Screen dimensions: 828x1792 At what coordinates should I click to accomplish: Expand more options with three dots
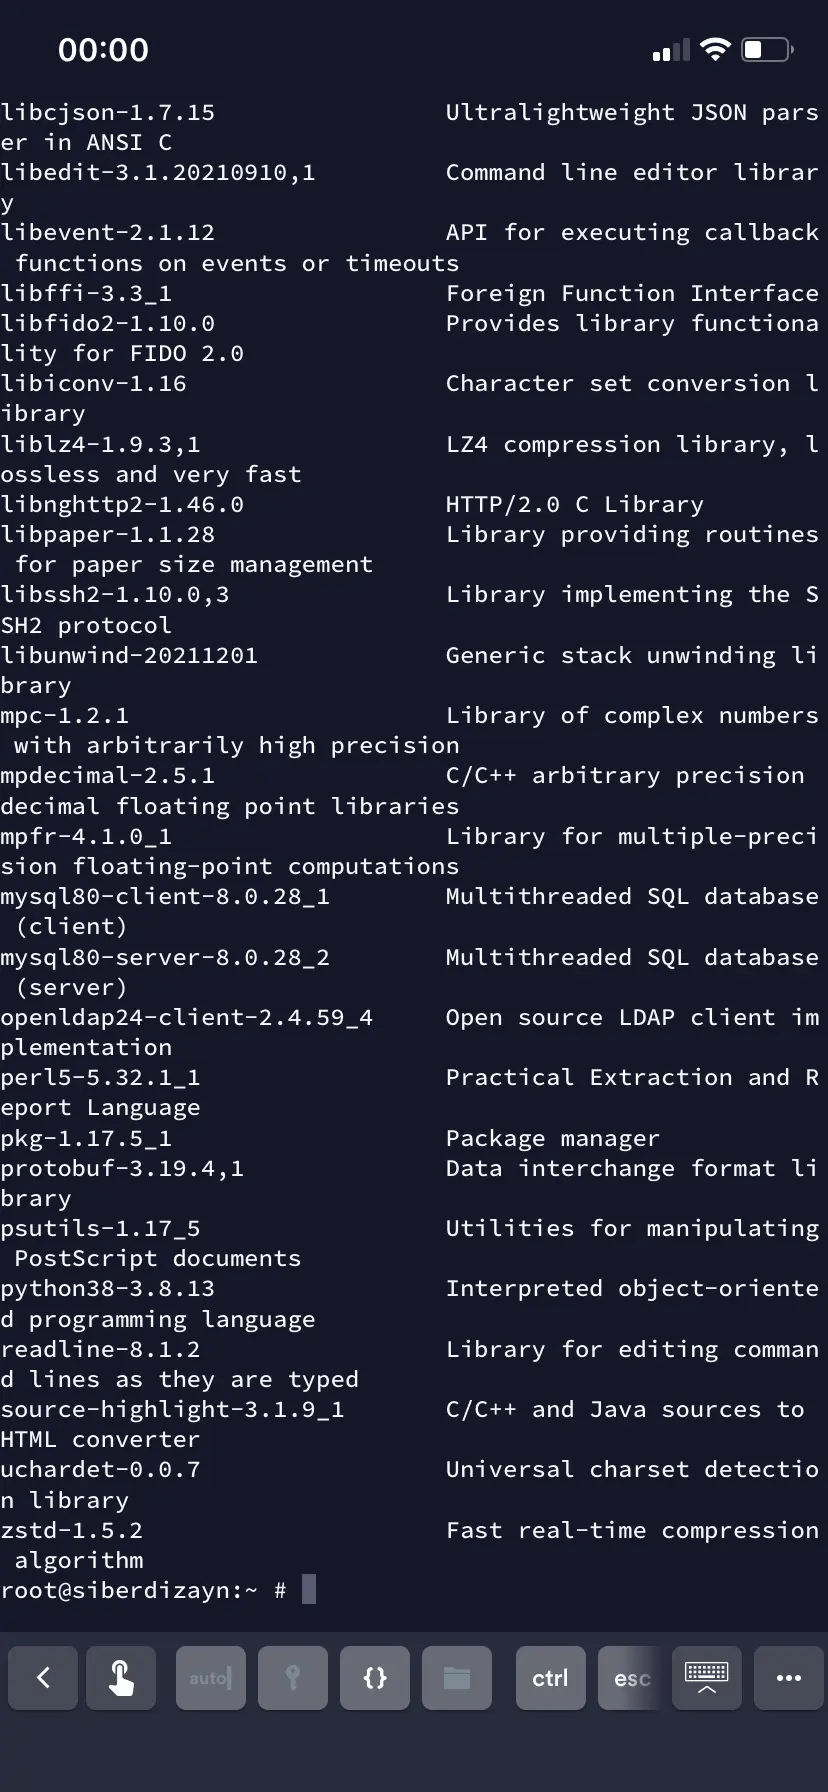coord(789,1678)
